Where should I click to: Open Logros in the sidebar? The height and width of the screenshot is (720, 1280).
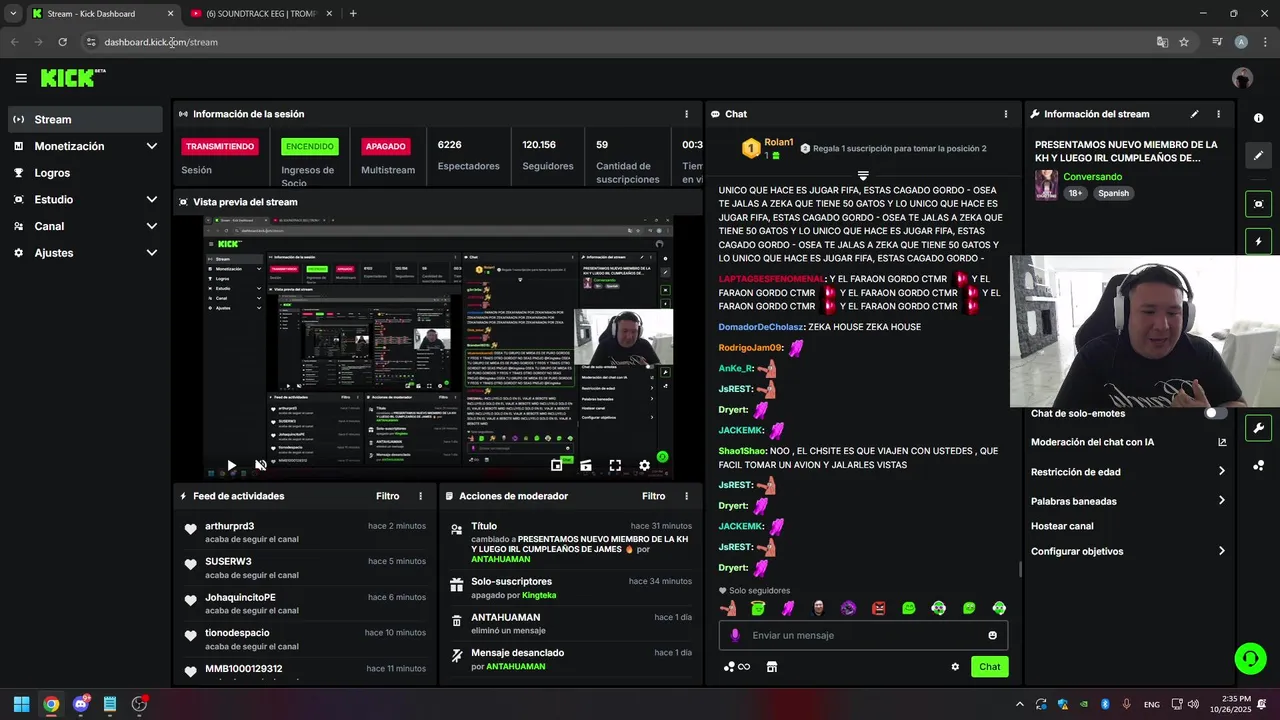[x=85, y=173]
